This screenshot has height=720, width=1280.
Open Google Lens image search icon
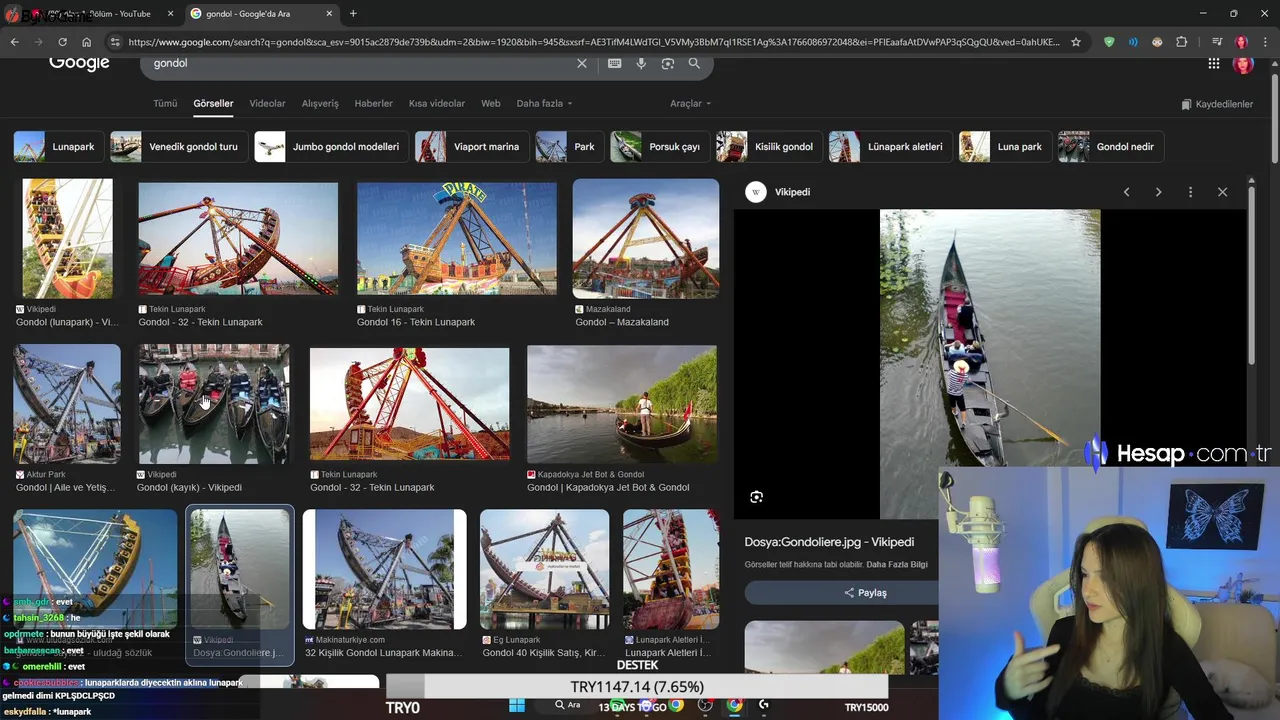pyautogui.click(x=668, y=63)
